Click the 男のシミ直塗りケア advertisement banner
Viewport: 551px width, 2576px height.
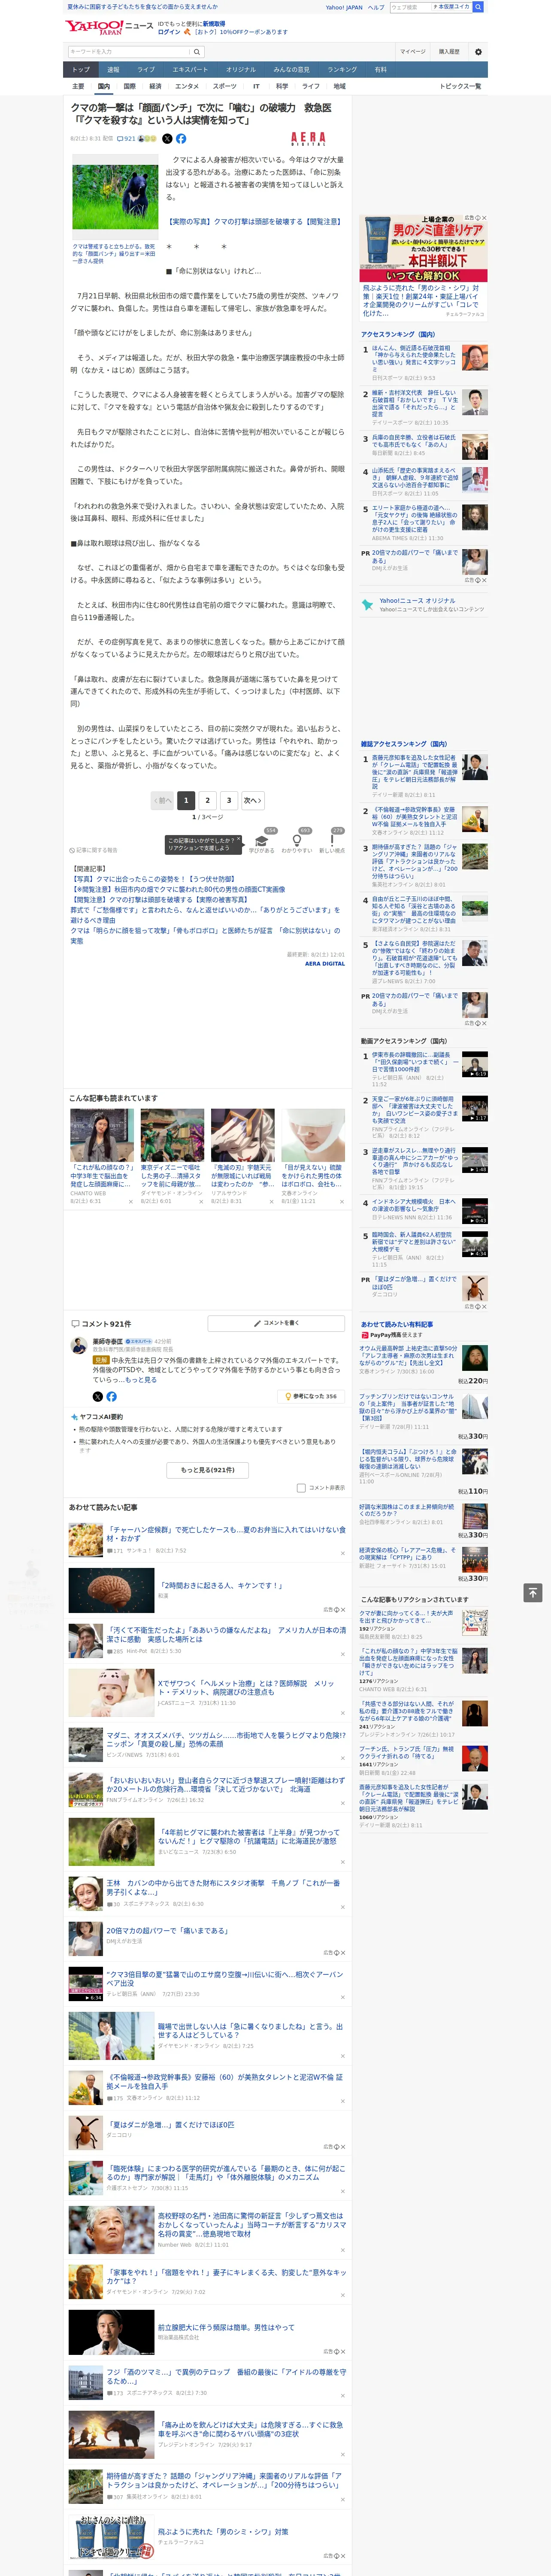click(424, 249)
